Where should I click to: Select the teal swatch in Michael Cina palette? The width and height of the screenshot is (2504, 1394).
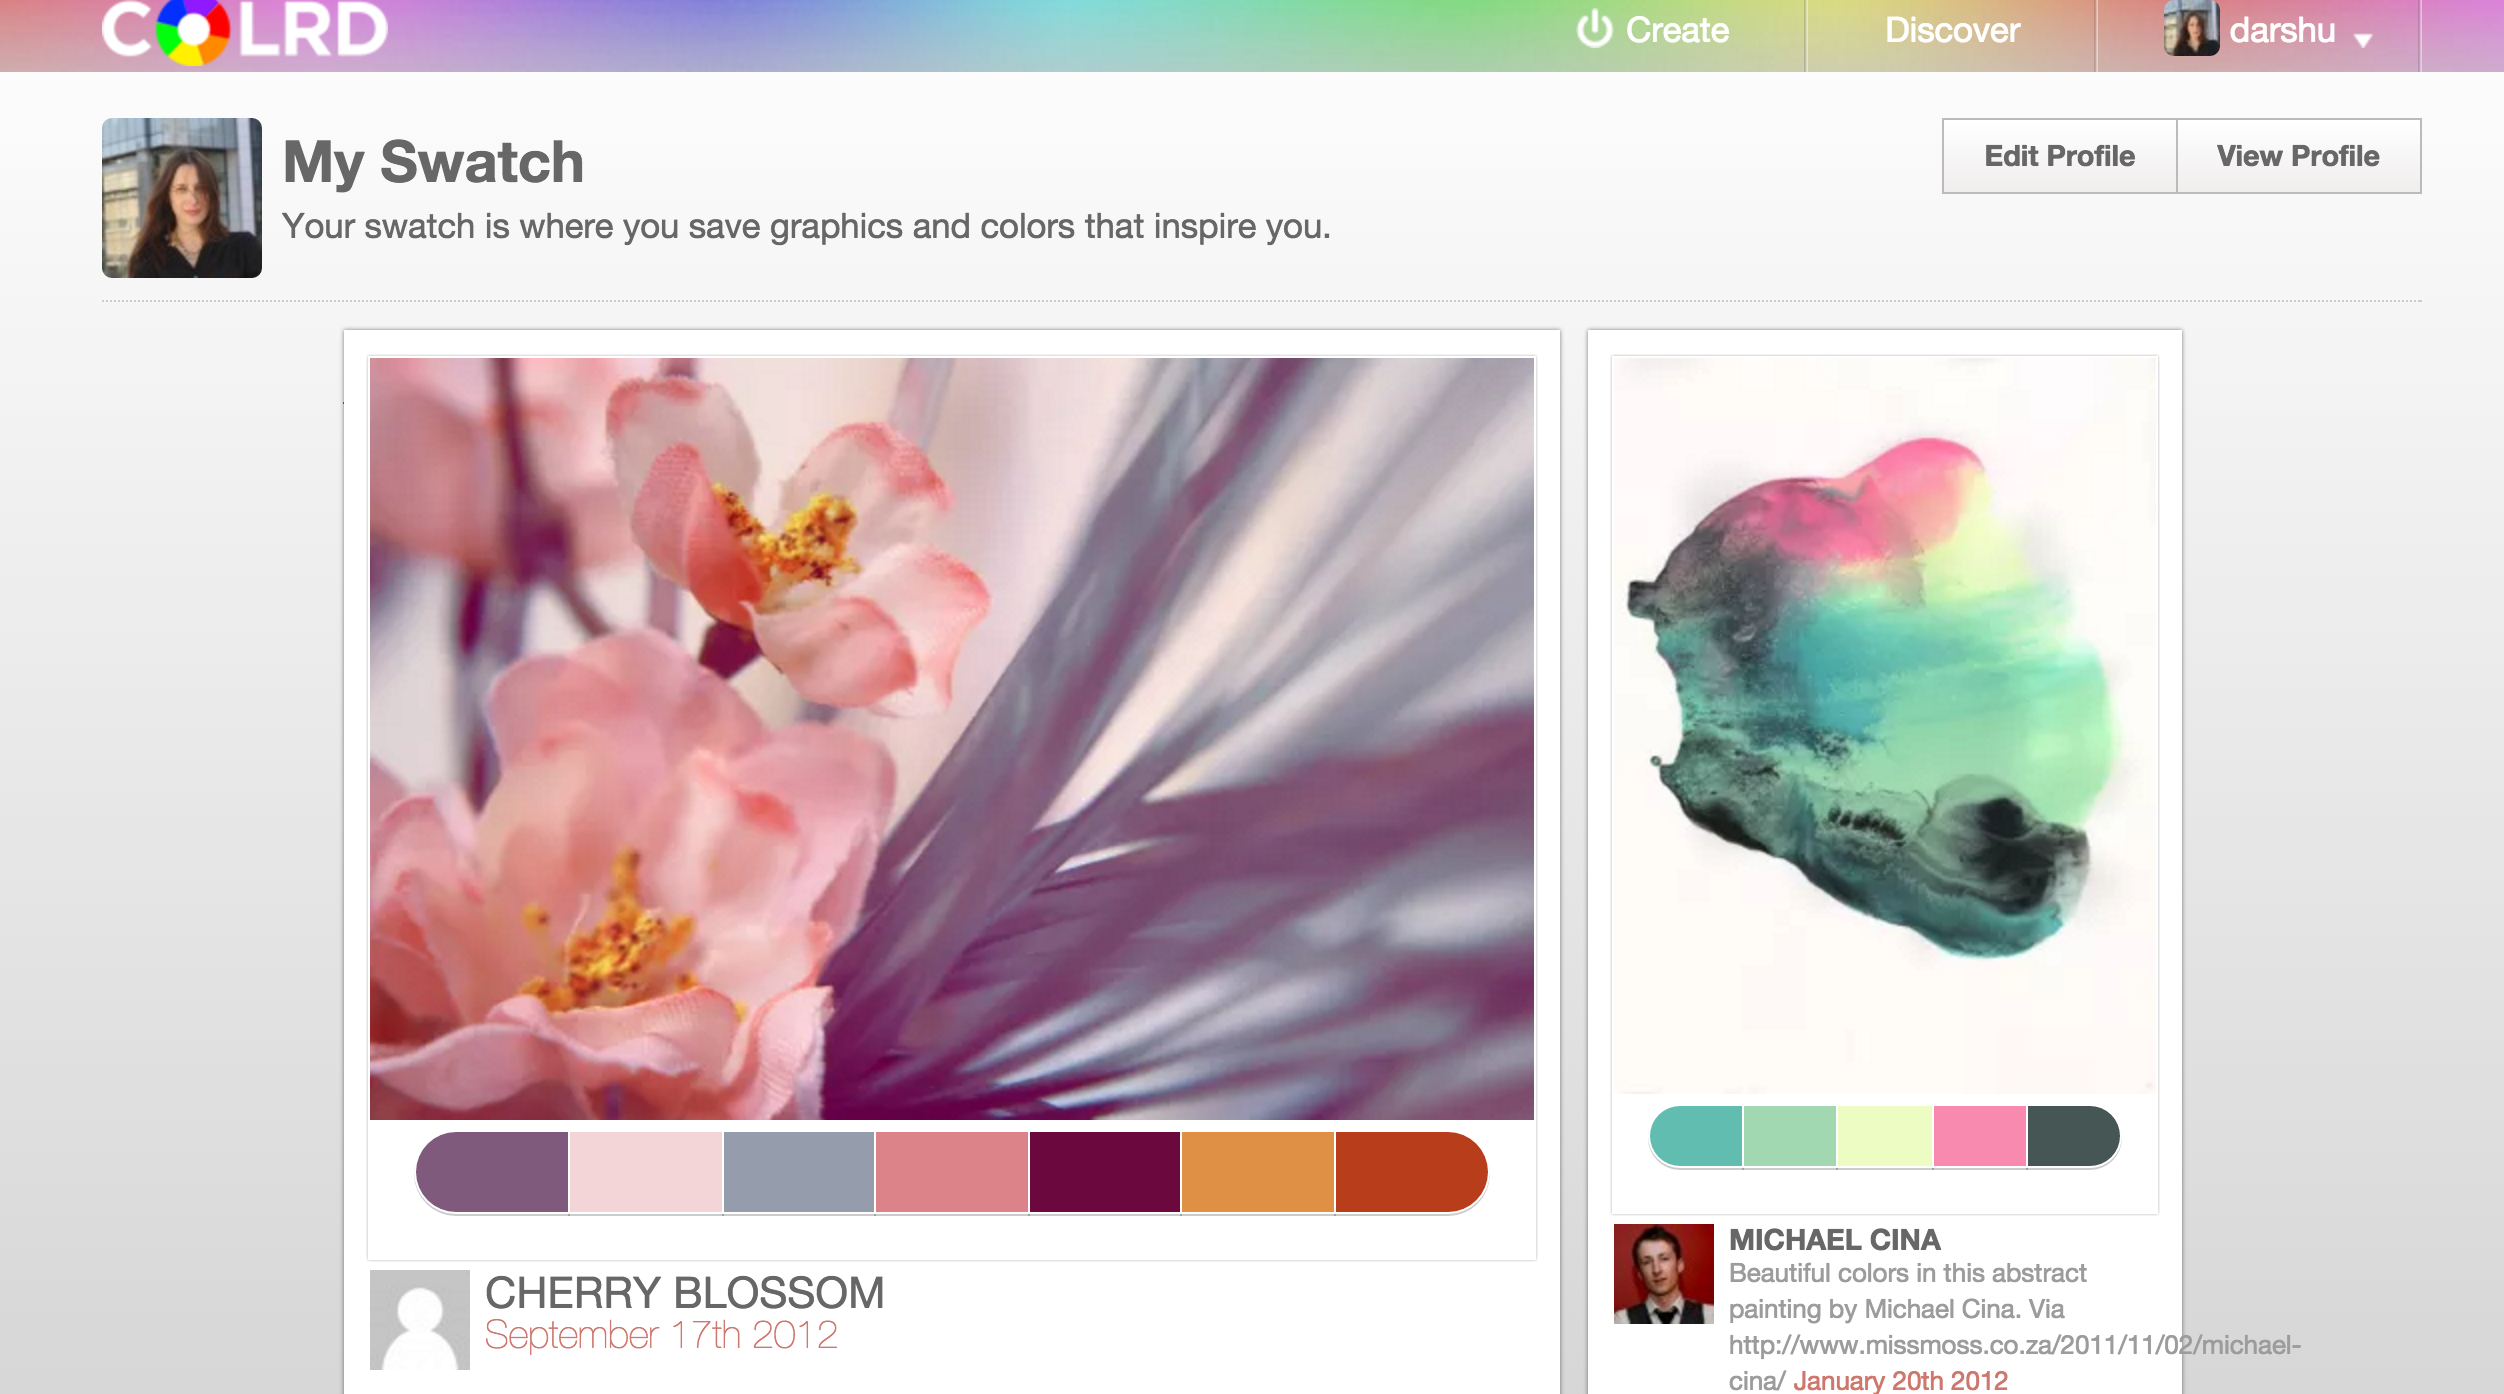click(1697, 1136)
